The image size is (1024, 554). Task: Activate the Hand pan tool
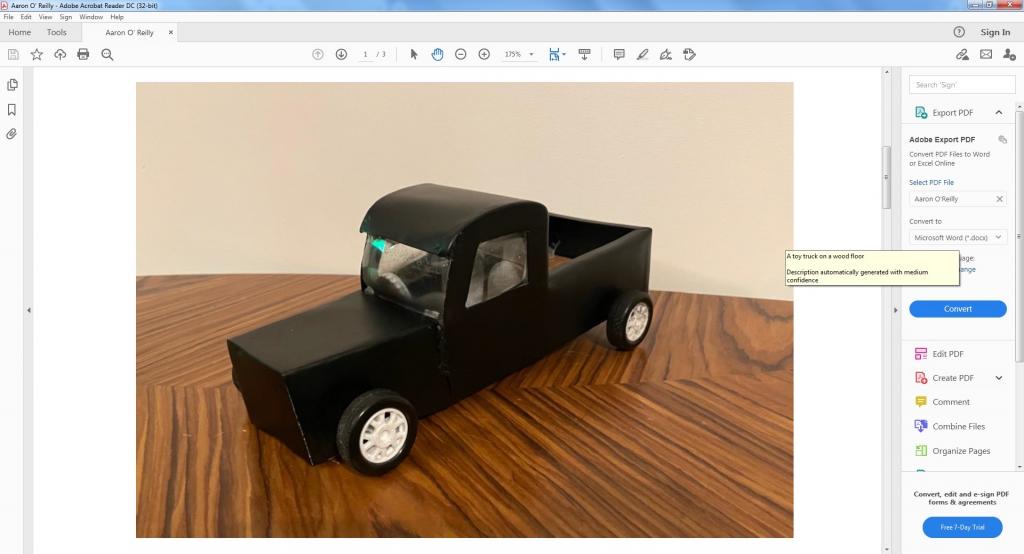437,55
